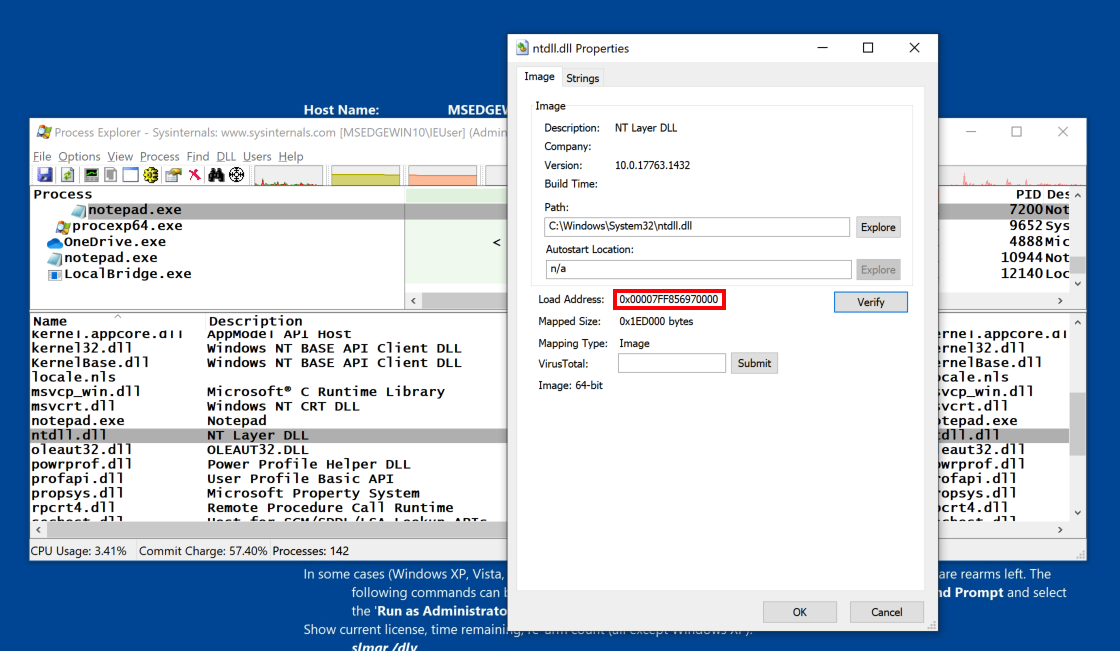The image size is (1120, 651).
Task: Click the procexp64.exe process icon
Action: (x=64, y=227)
